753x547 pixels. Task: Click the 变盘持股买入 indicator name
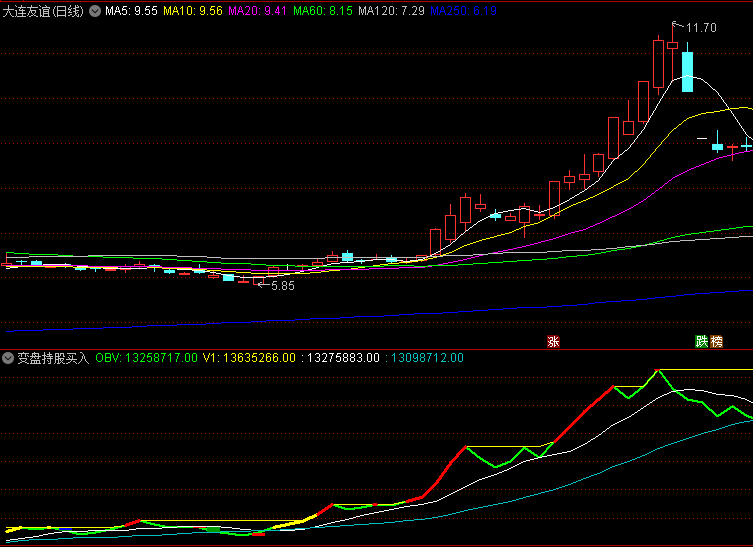pos(53,358)
